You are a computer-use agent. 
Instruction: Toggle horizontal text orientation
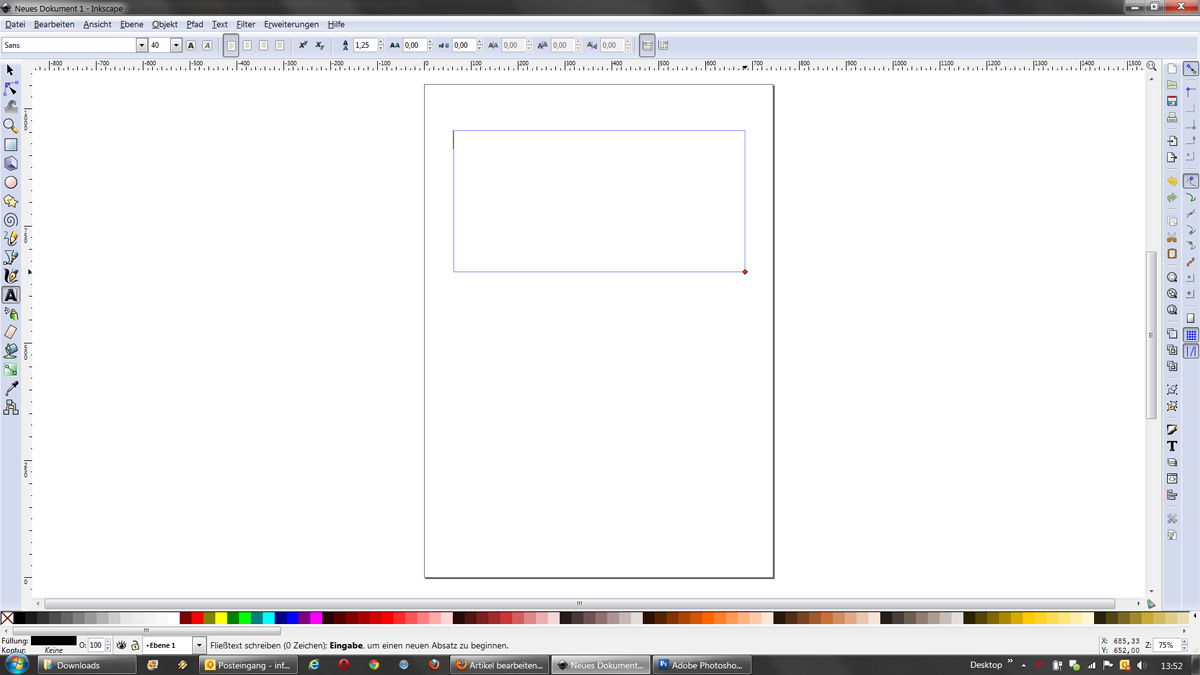click(x=647, y=45)
